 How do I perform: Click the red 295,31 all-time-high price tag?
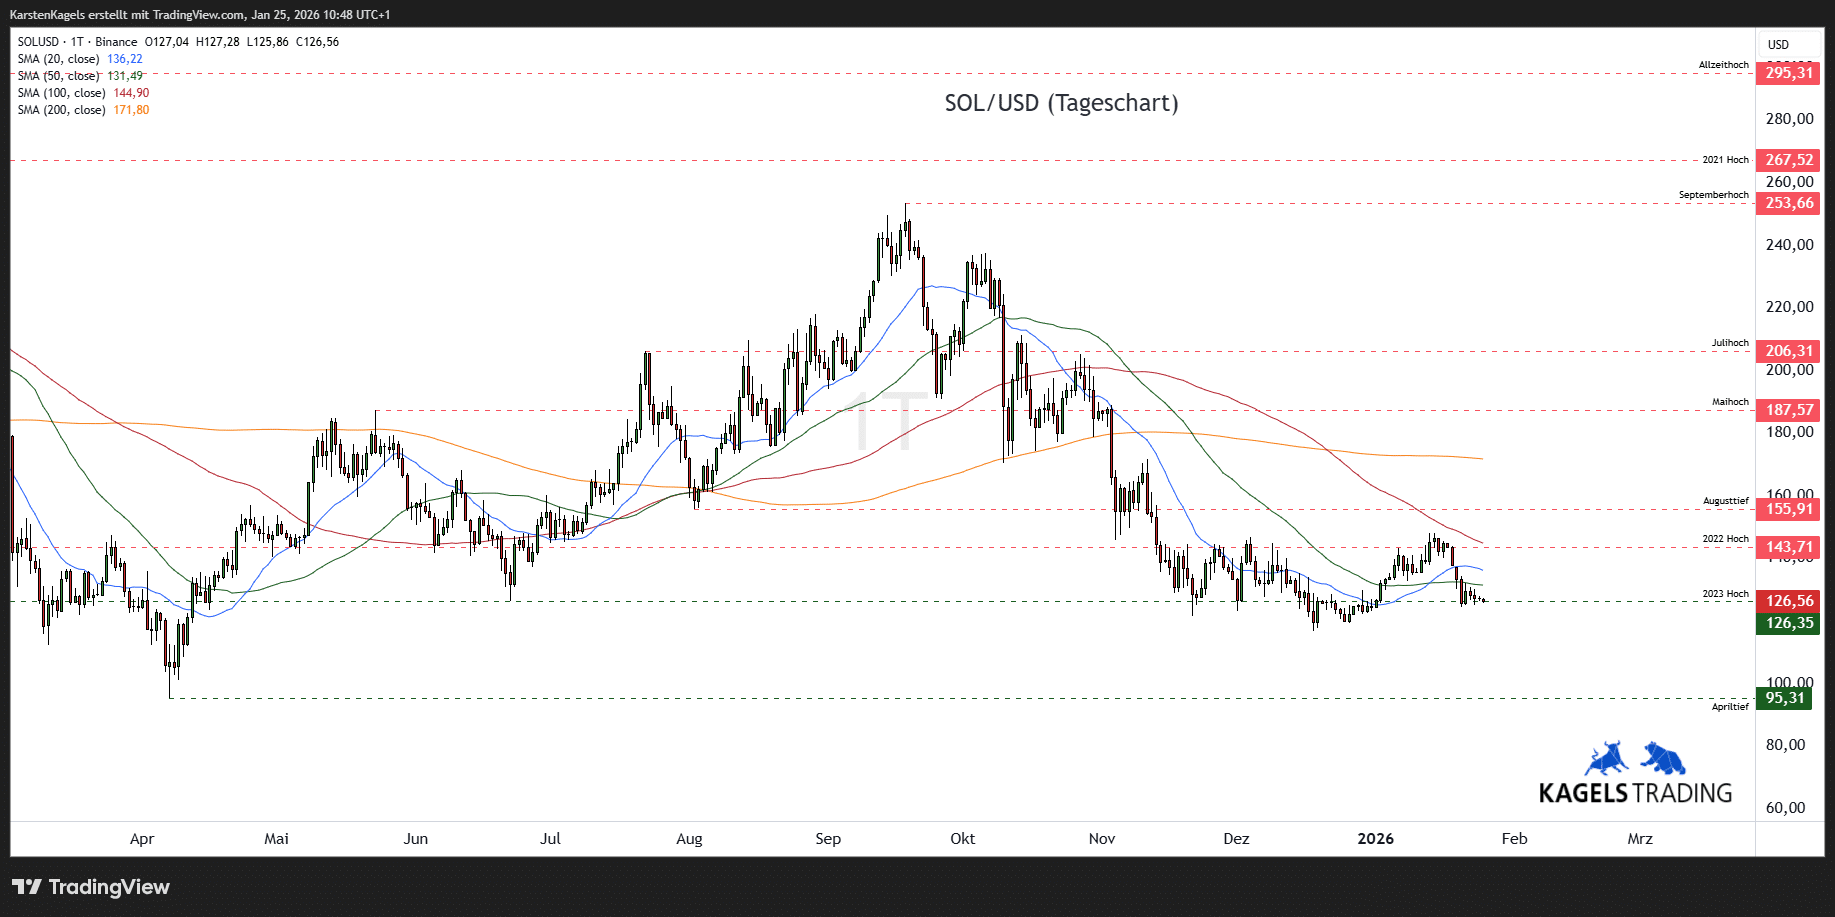(x=1788, y=73)
